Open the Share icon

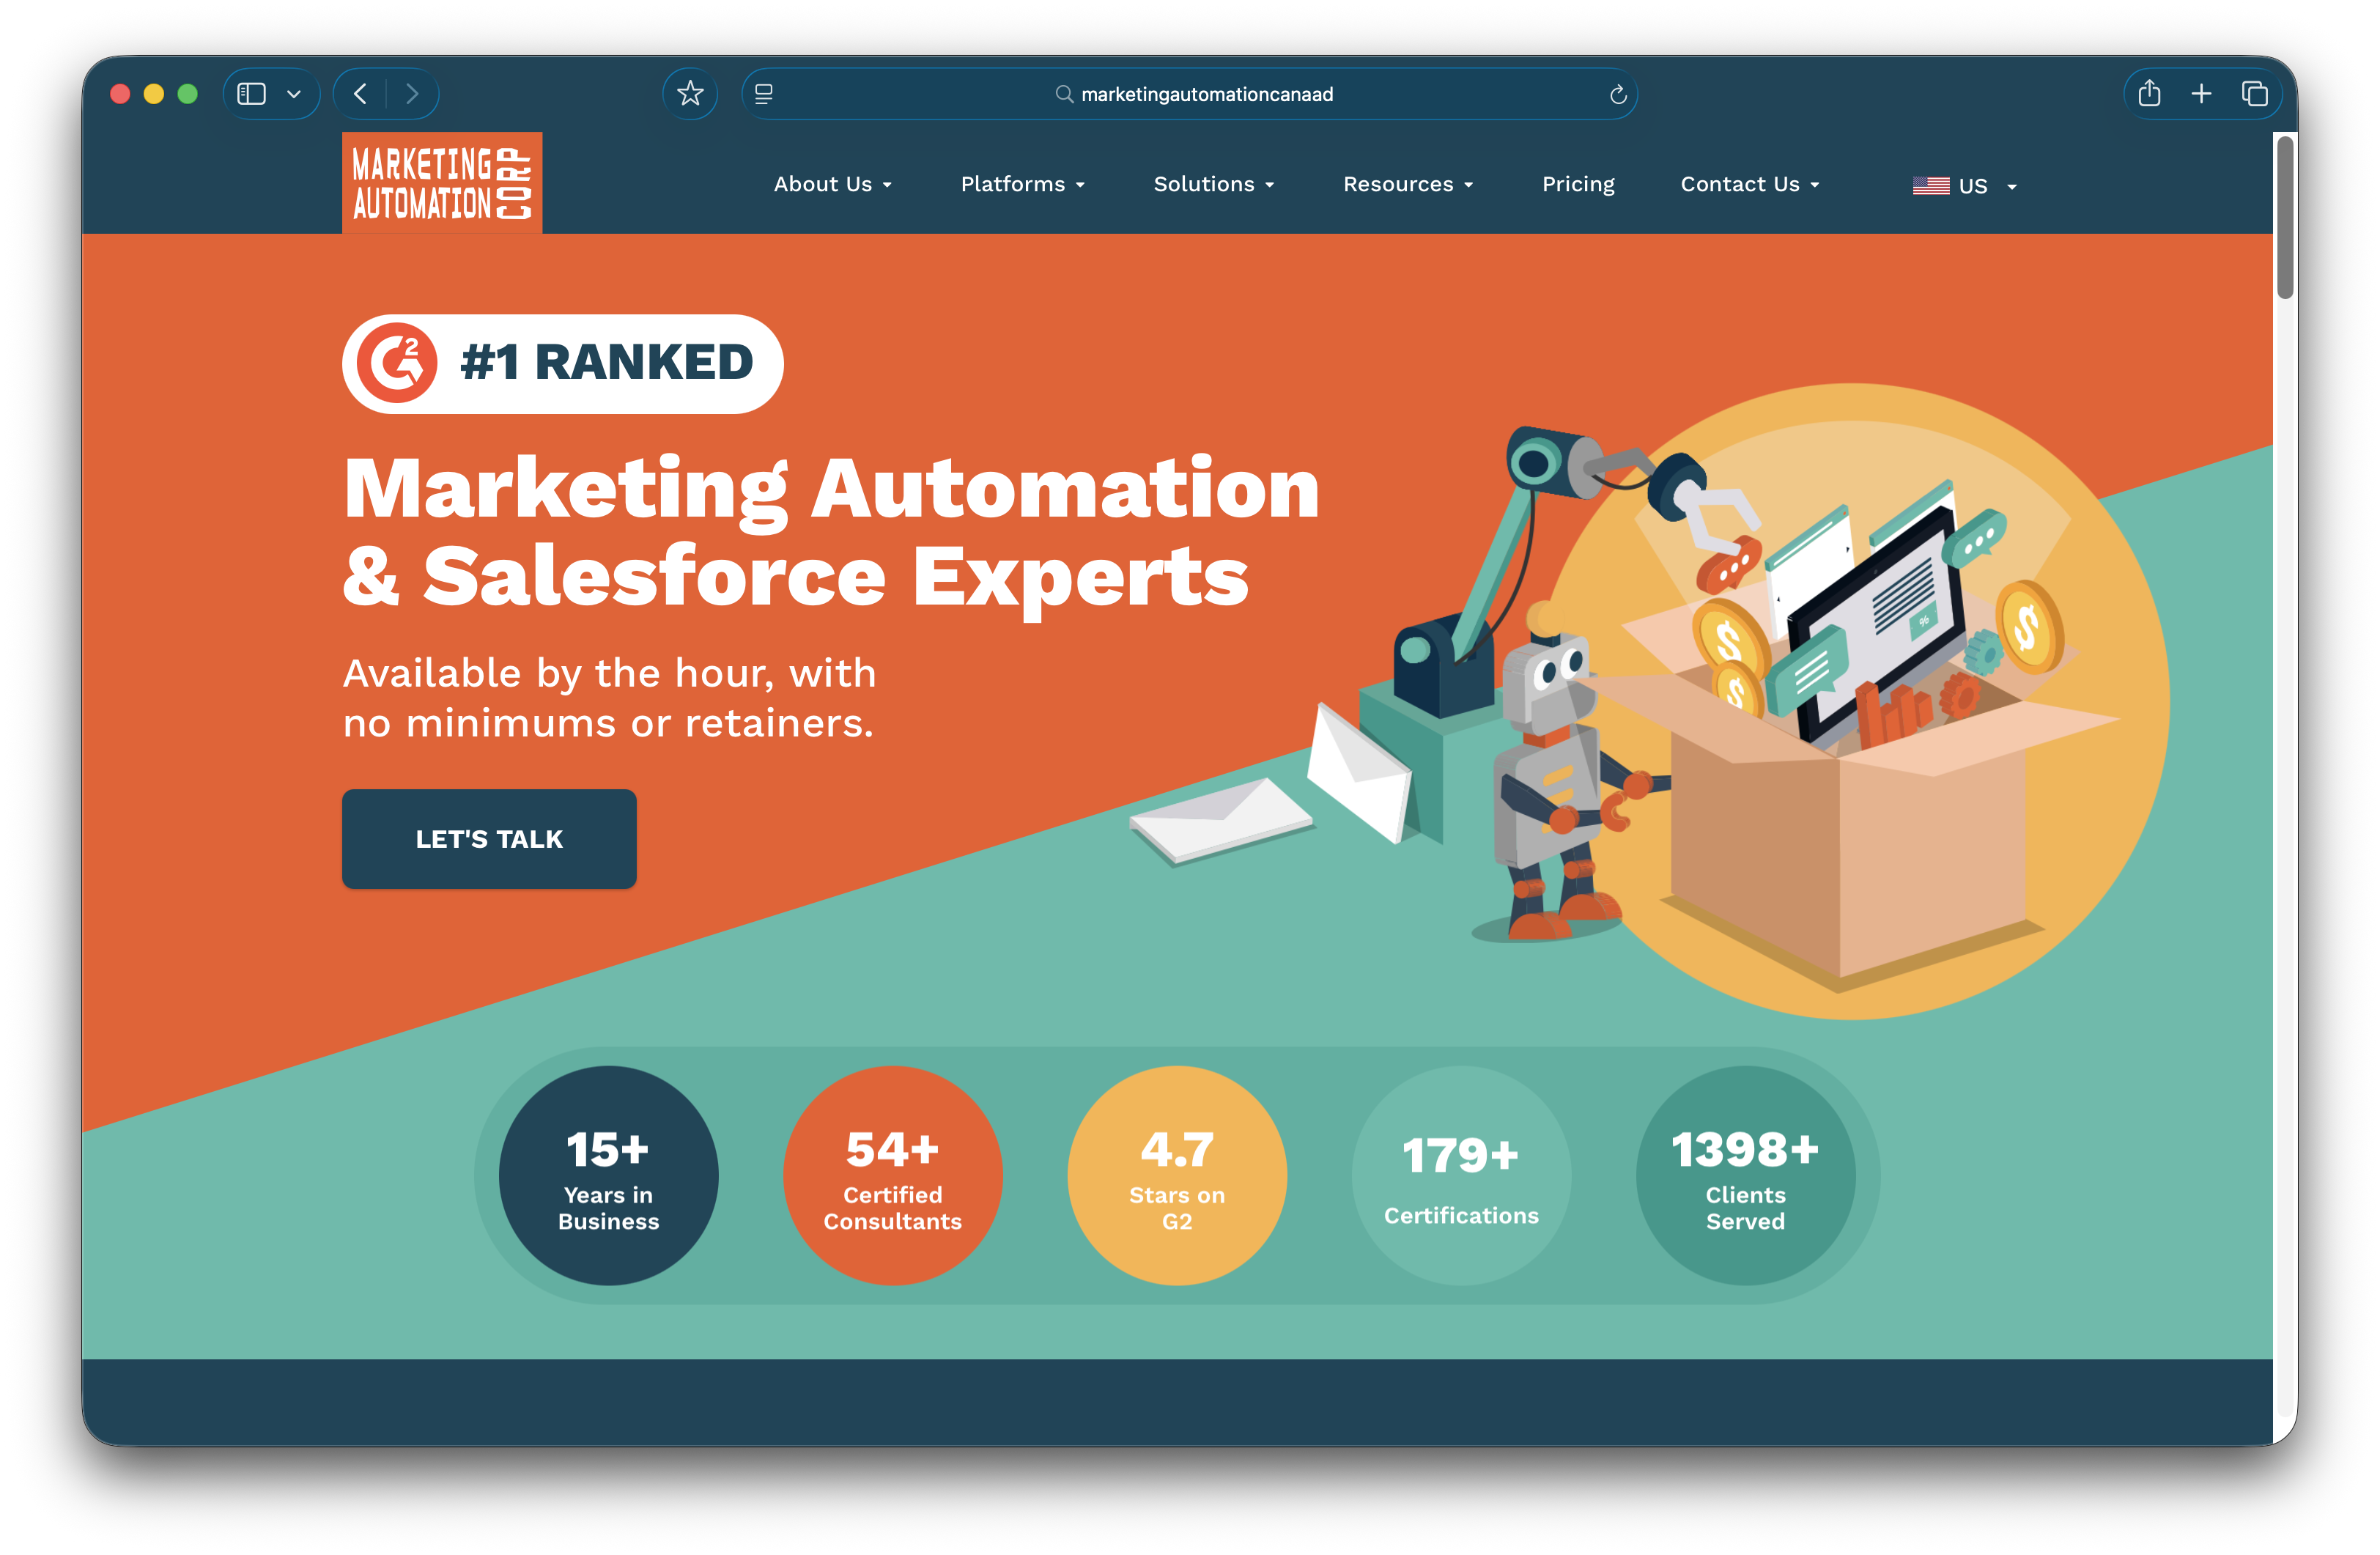click(2149, 94)
